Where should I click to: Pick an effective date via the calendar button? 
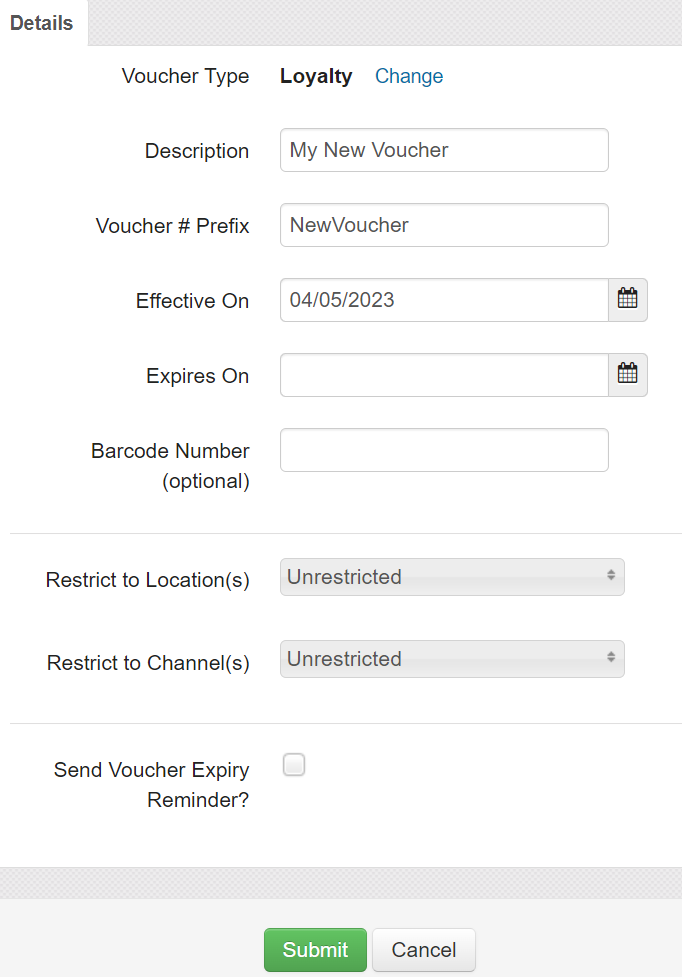point(627,299)
